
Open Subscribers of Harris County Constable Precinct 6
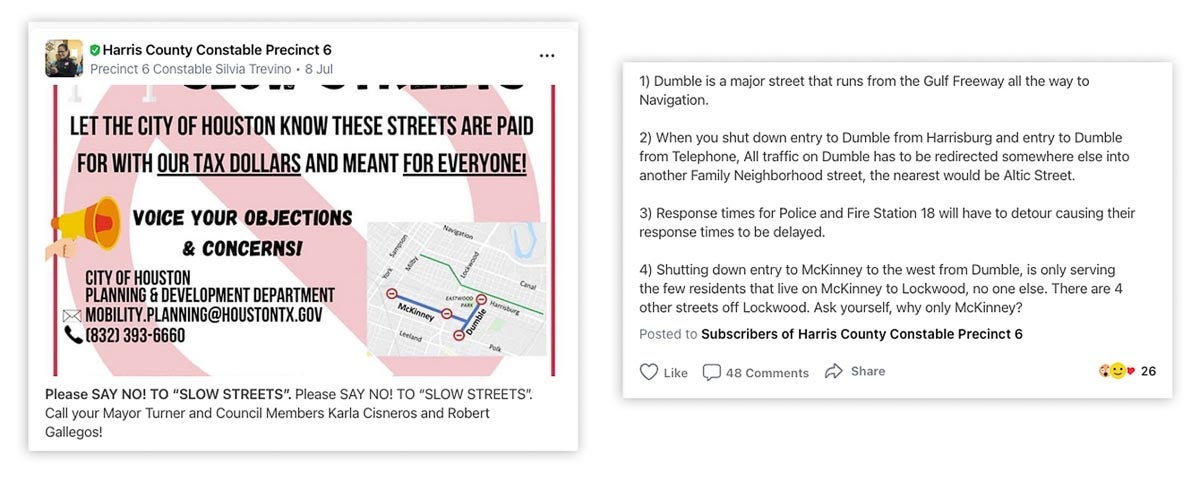[x=862, y=334]
